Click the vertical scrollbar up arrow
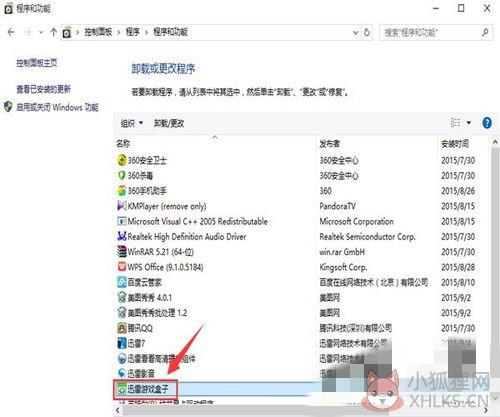This screenshot has height=417, width=500. pyautogui.click(x=495, y=142)
